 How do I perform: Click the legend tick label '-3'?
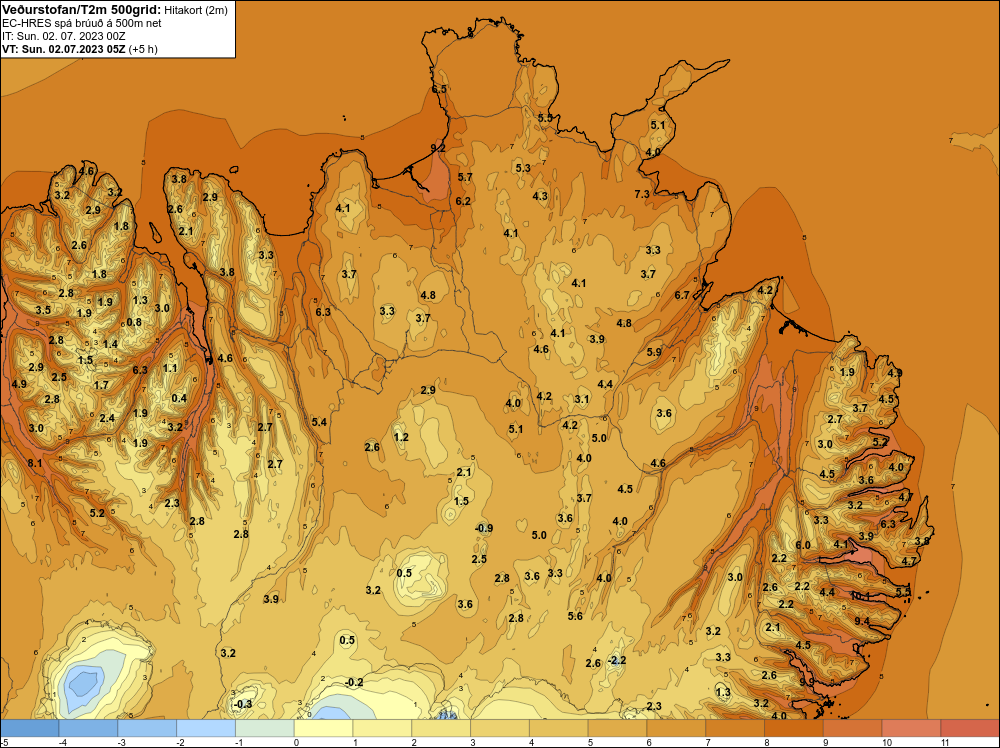pos(121,742)
